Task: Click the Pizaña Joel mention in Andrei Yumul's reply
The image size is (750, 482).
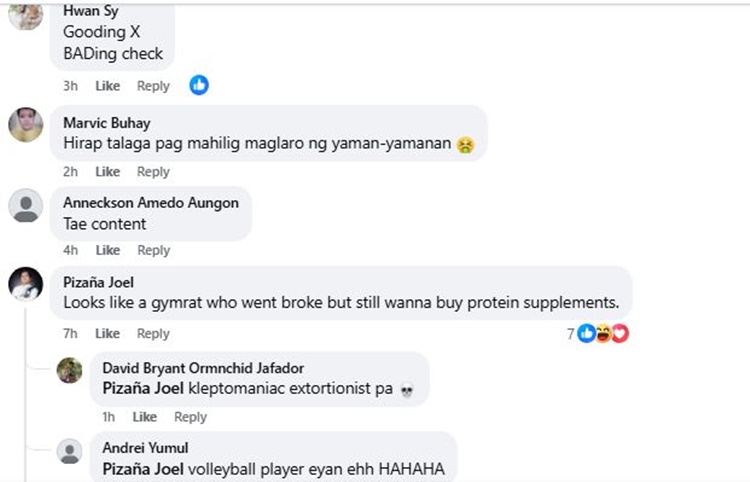Action: (143, 470)
